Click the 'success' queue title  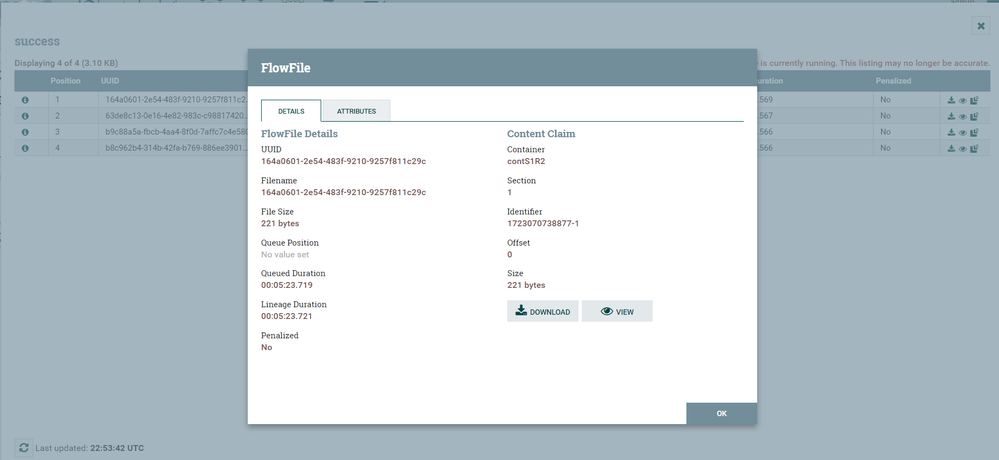[x=37, y=41]
